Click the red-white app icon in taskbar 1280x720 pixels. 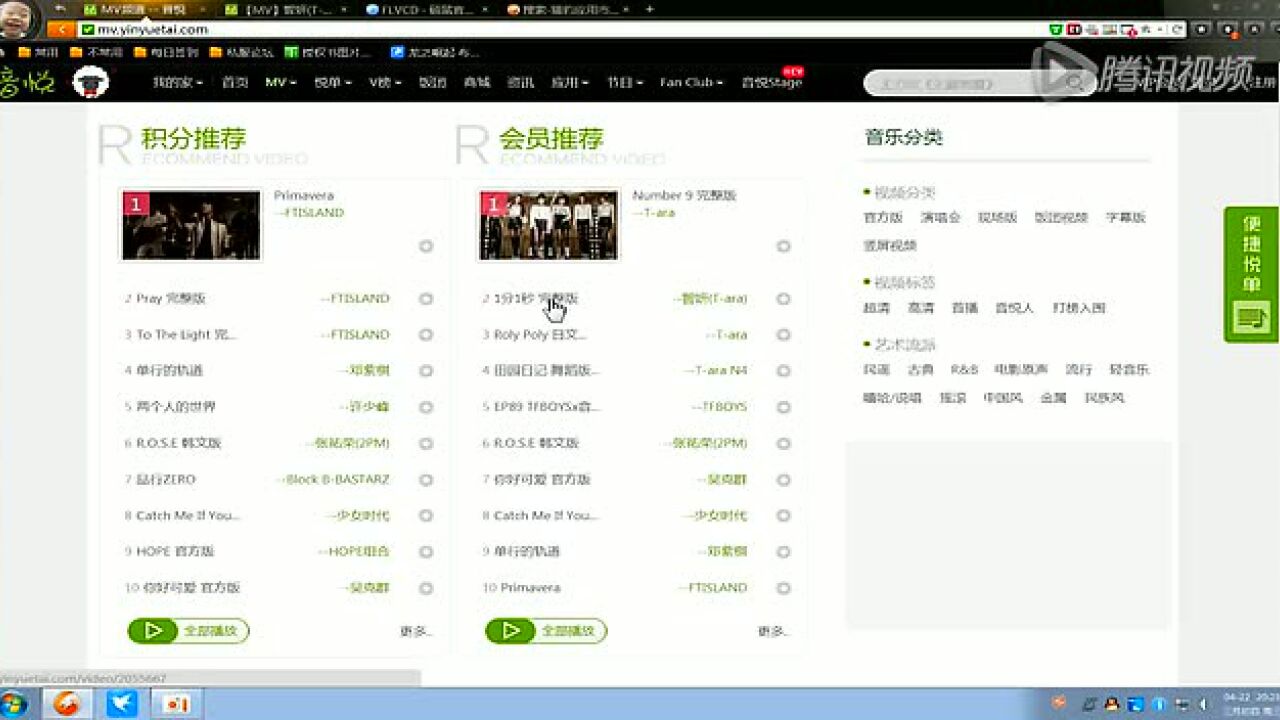tap(176, 703)
